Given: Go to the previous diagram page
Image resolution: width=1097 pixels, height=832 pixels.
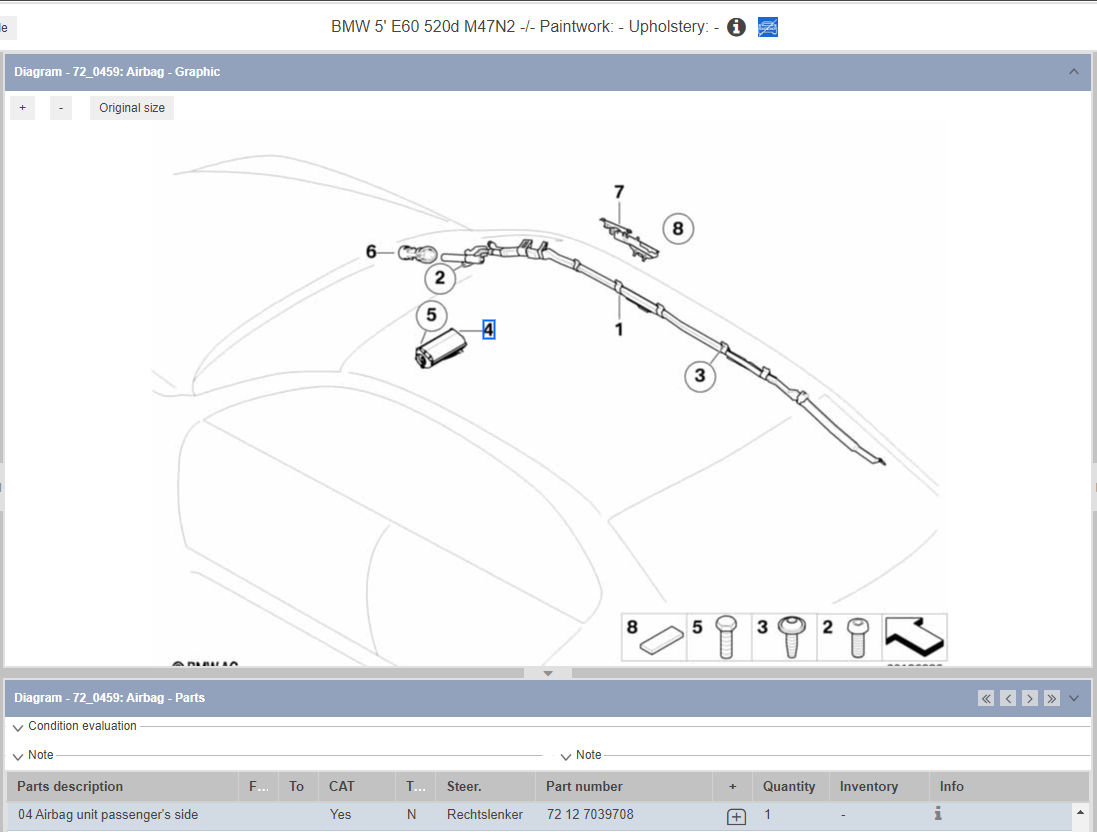Looking at the screenshot, I should tap(1008, 698).
